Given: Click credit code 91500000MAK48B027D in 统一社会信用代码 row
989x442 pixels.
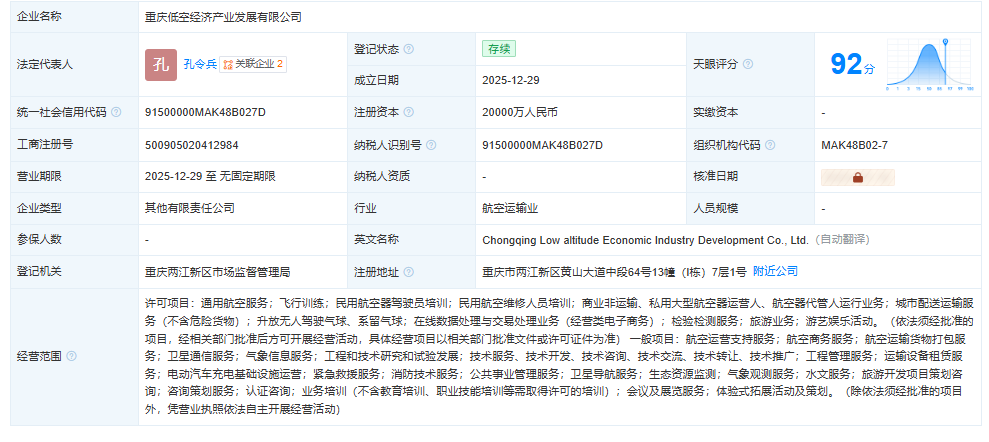Looking at the screenshot, I should click(x=205, y=112).
